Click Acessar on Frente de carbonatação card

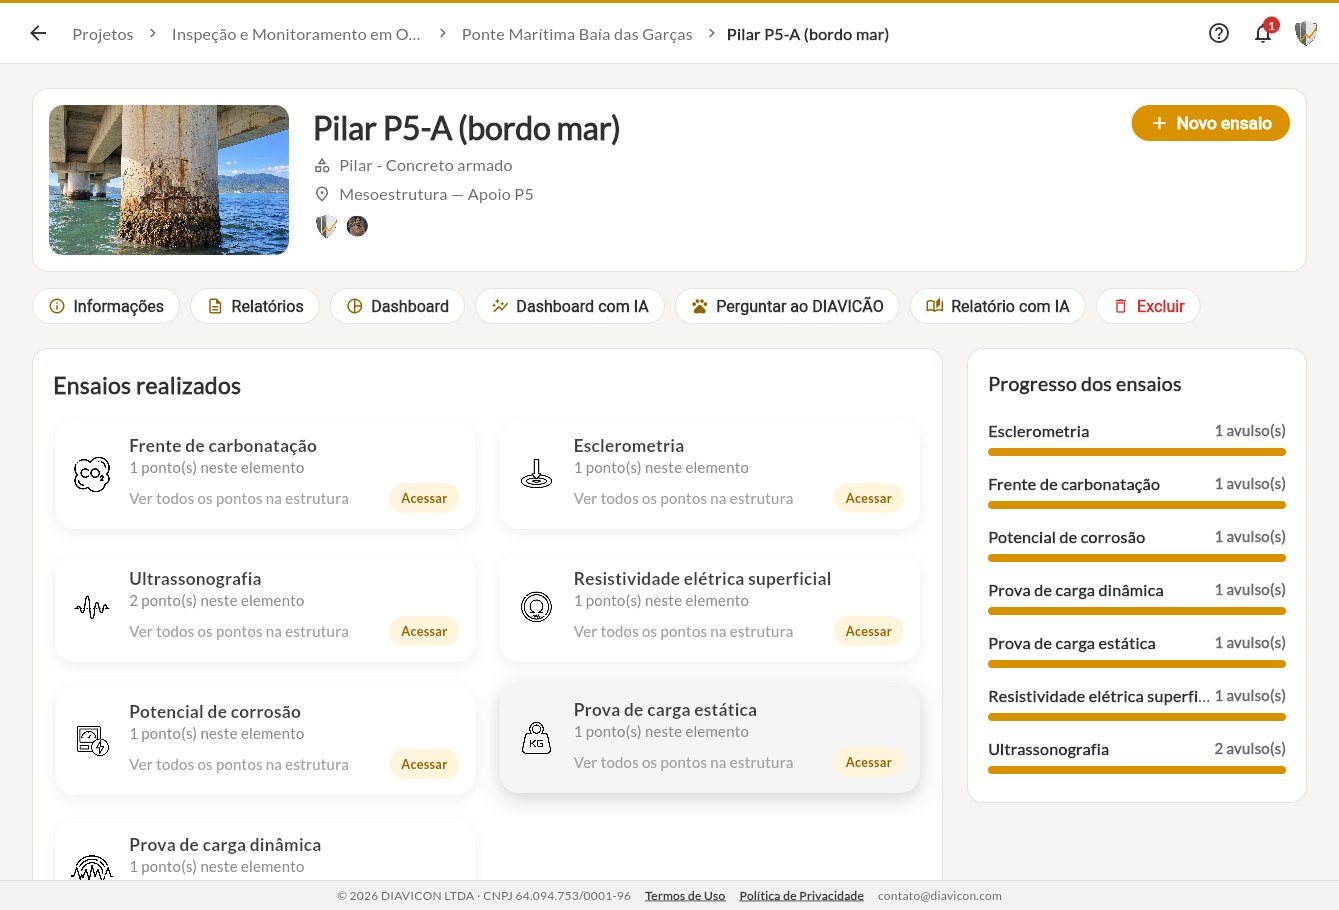coord(424,498)
